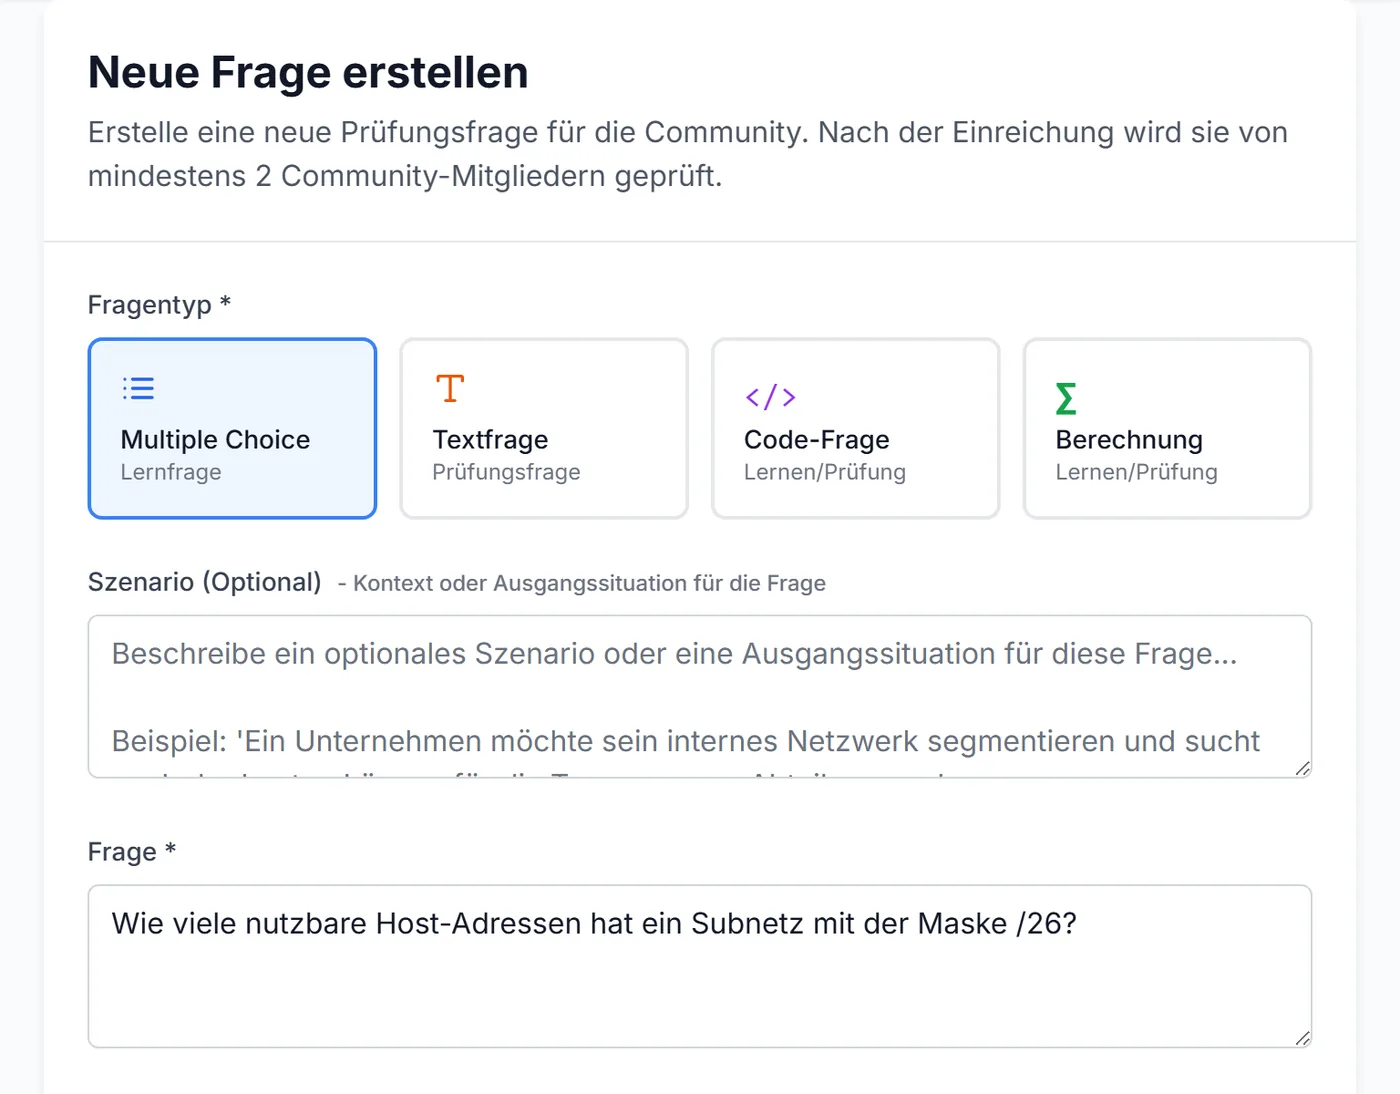
Task: Click the purple Code-Frage brackets icon
Action: (x=770, y=397)
